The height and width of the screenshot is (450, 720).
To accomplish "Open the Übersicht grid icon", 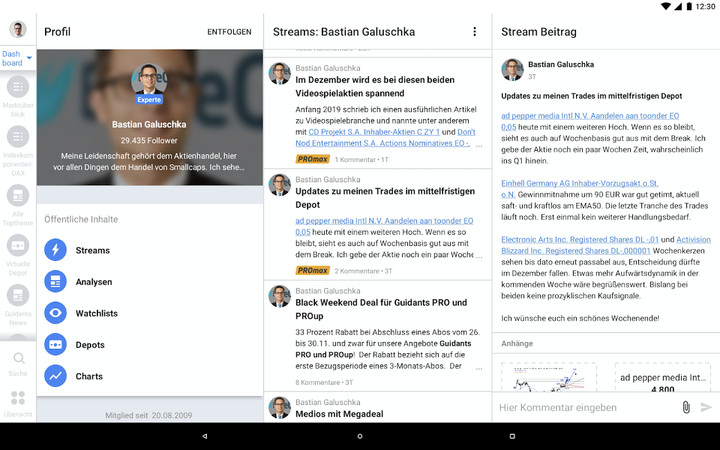I will tap(18, 398).
